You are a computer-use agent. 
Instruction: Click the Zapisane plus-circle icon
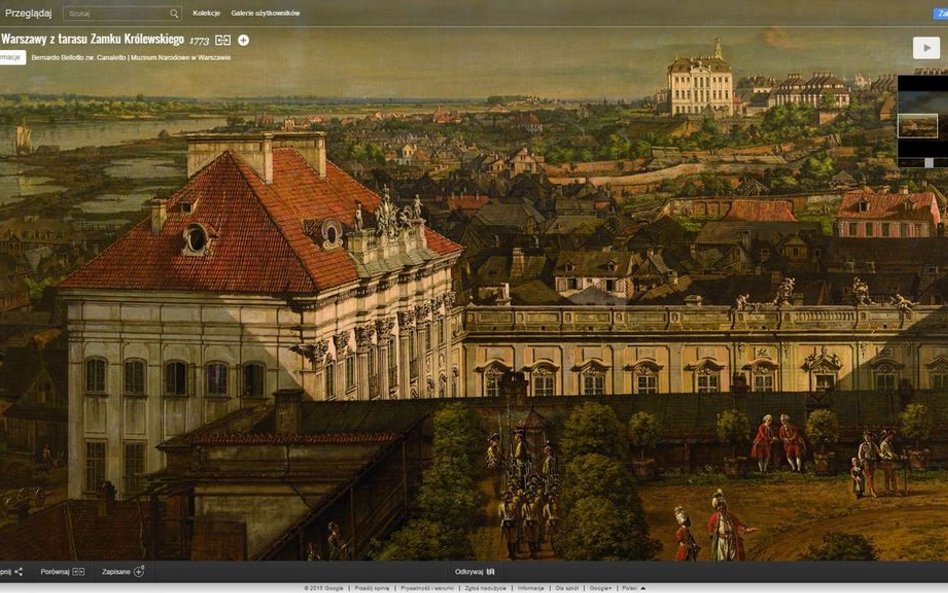[139, 571]
